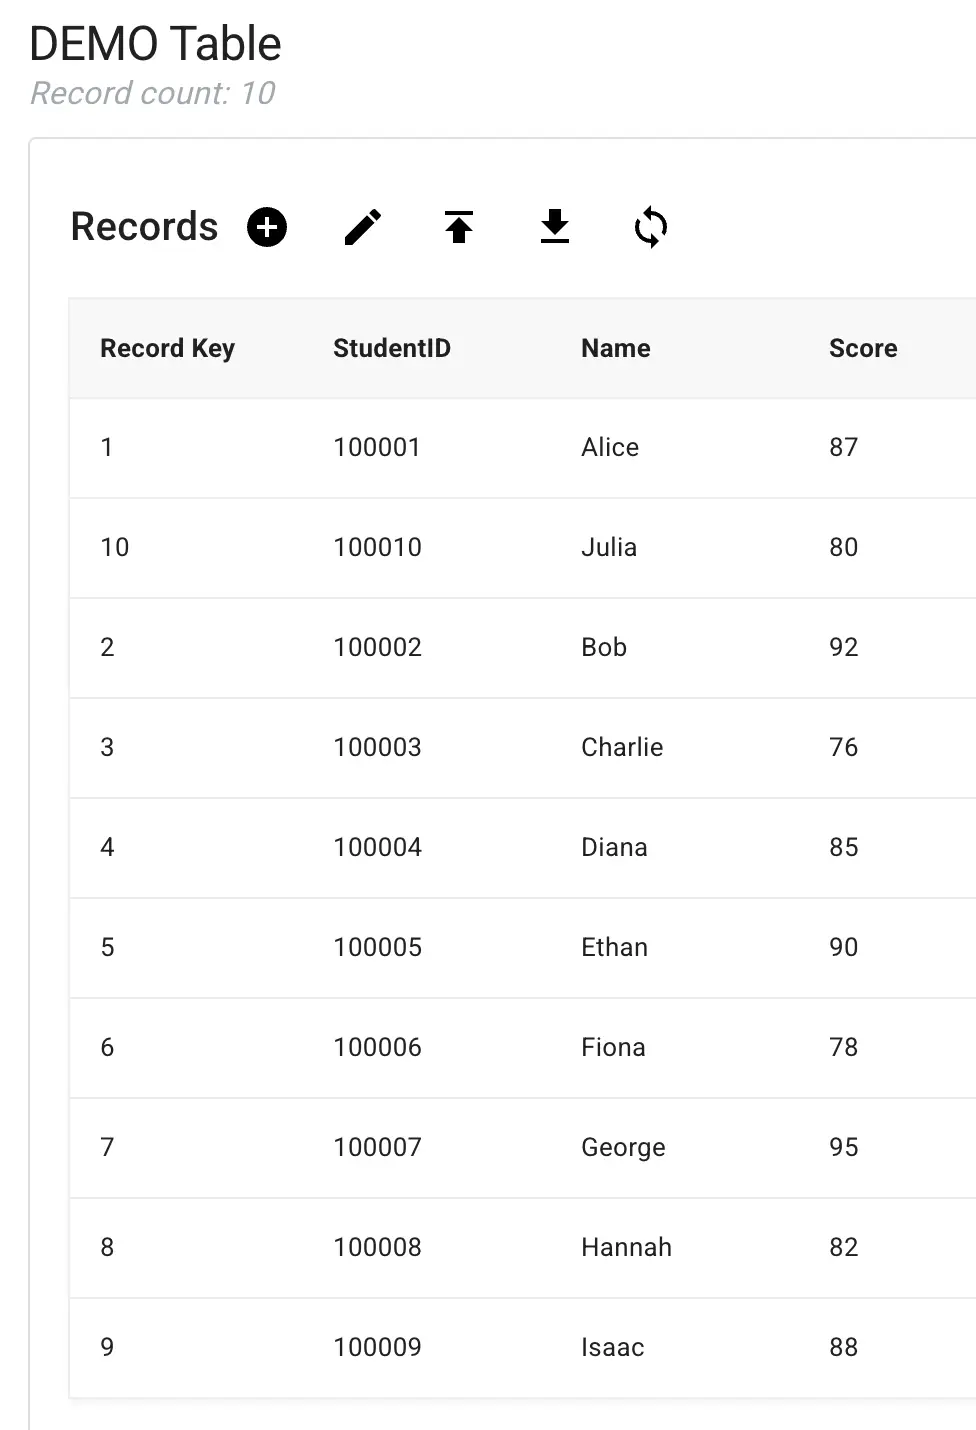The image size is (976, 1430).
Task: Click the upload records icon
Action: point(459,227)
